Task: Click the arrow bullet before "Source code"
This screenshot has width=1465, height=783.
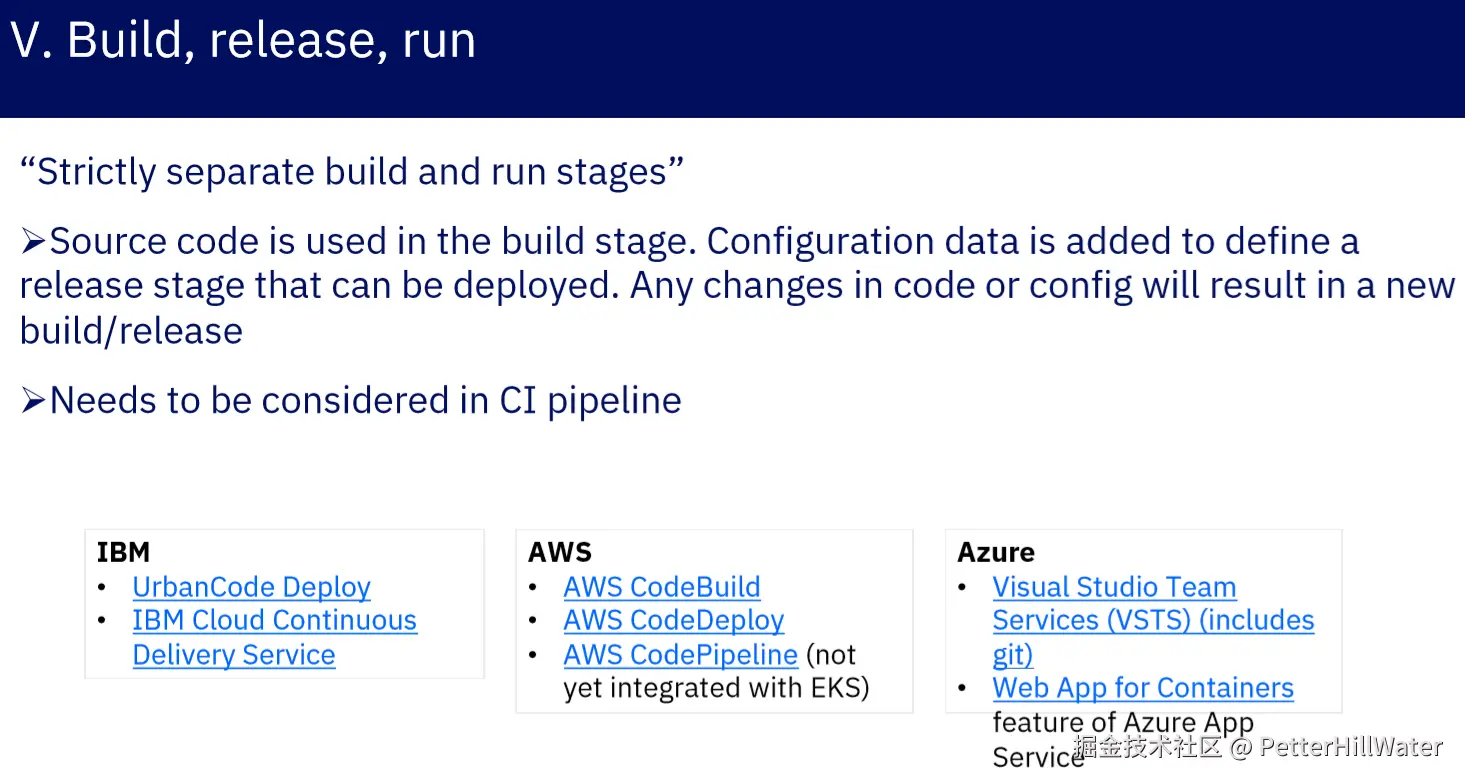Action: point(34,241)
